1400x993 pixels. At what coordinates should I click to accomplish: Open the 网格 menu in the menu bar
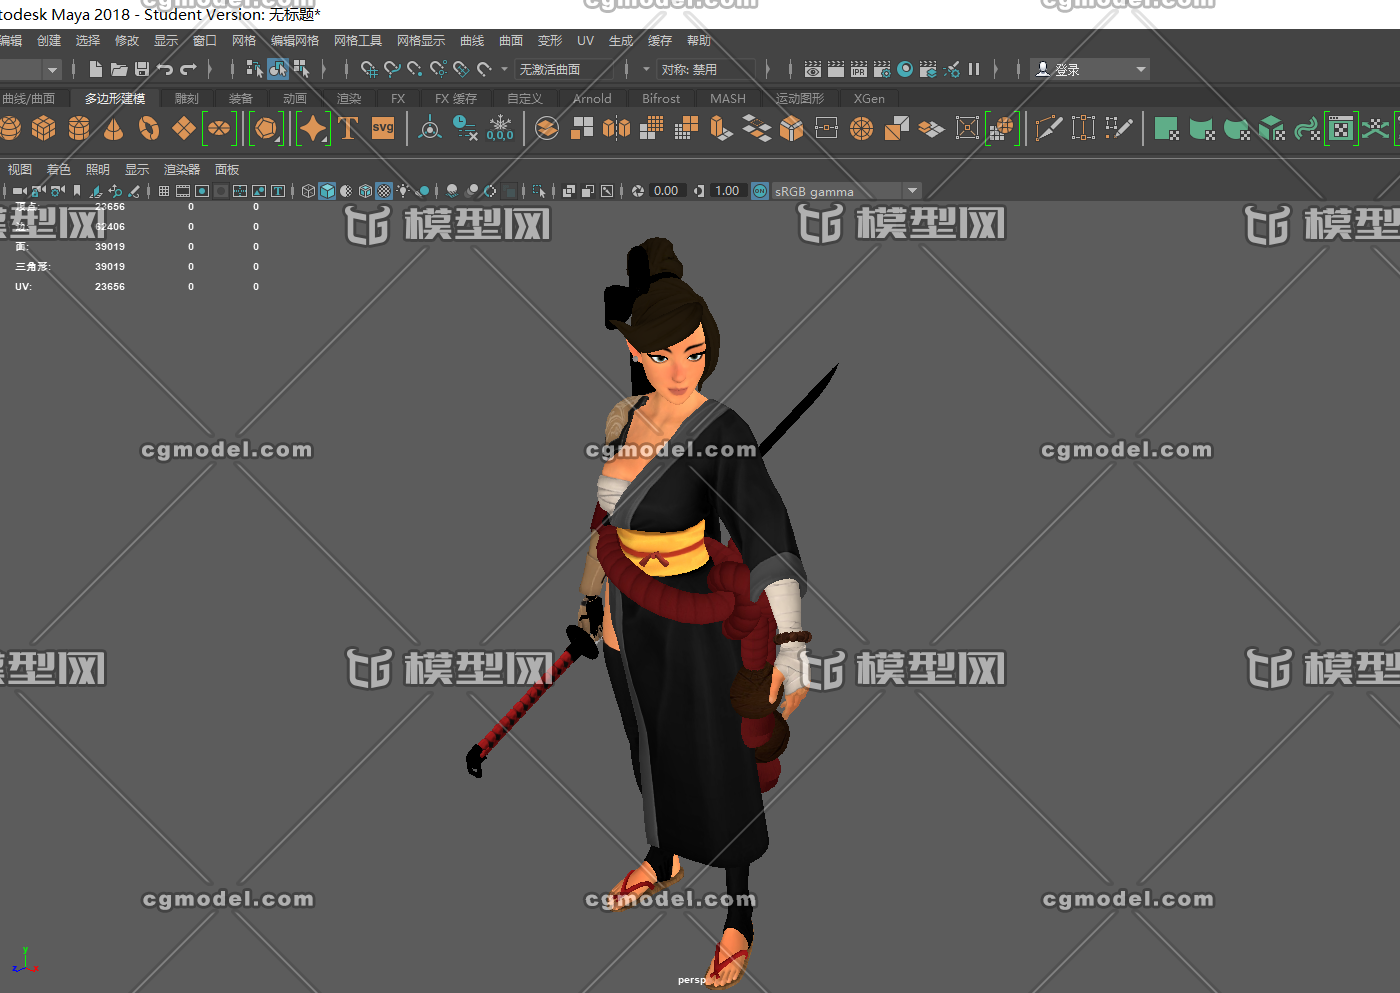243,40
